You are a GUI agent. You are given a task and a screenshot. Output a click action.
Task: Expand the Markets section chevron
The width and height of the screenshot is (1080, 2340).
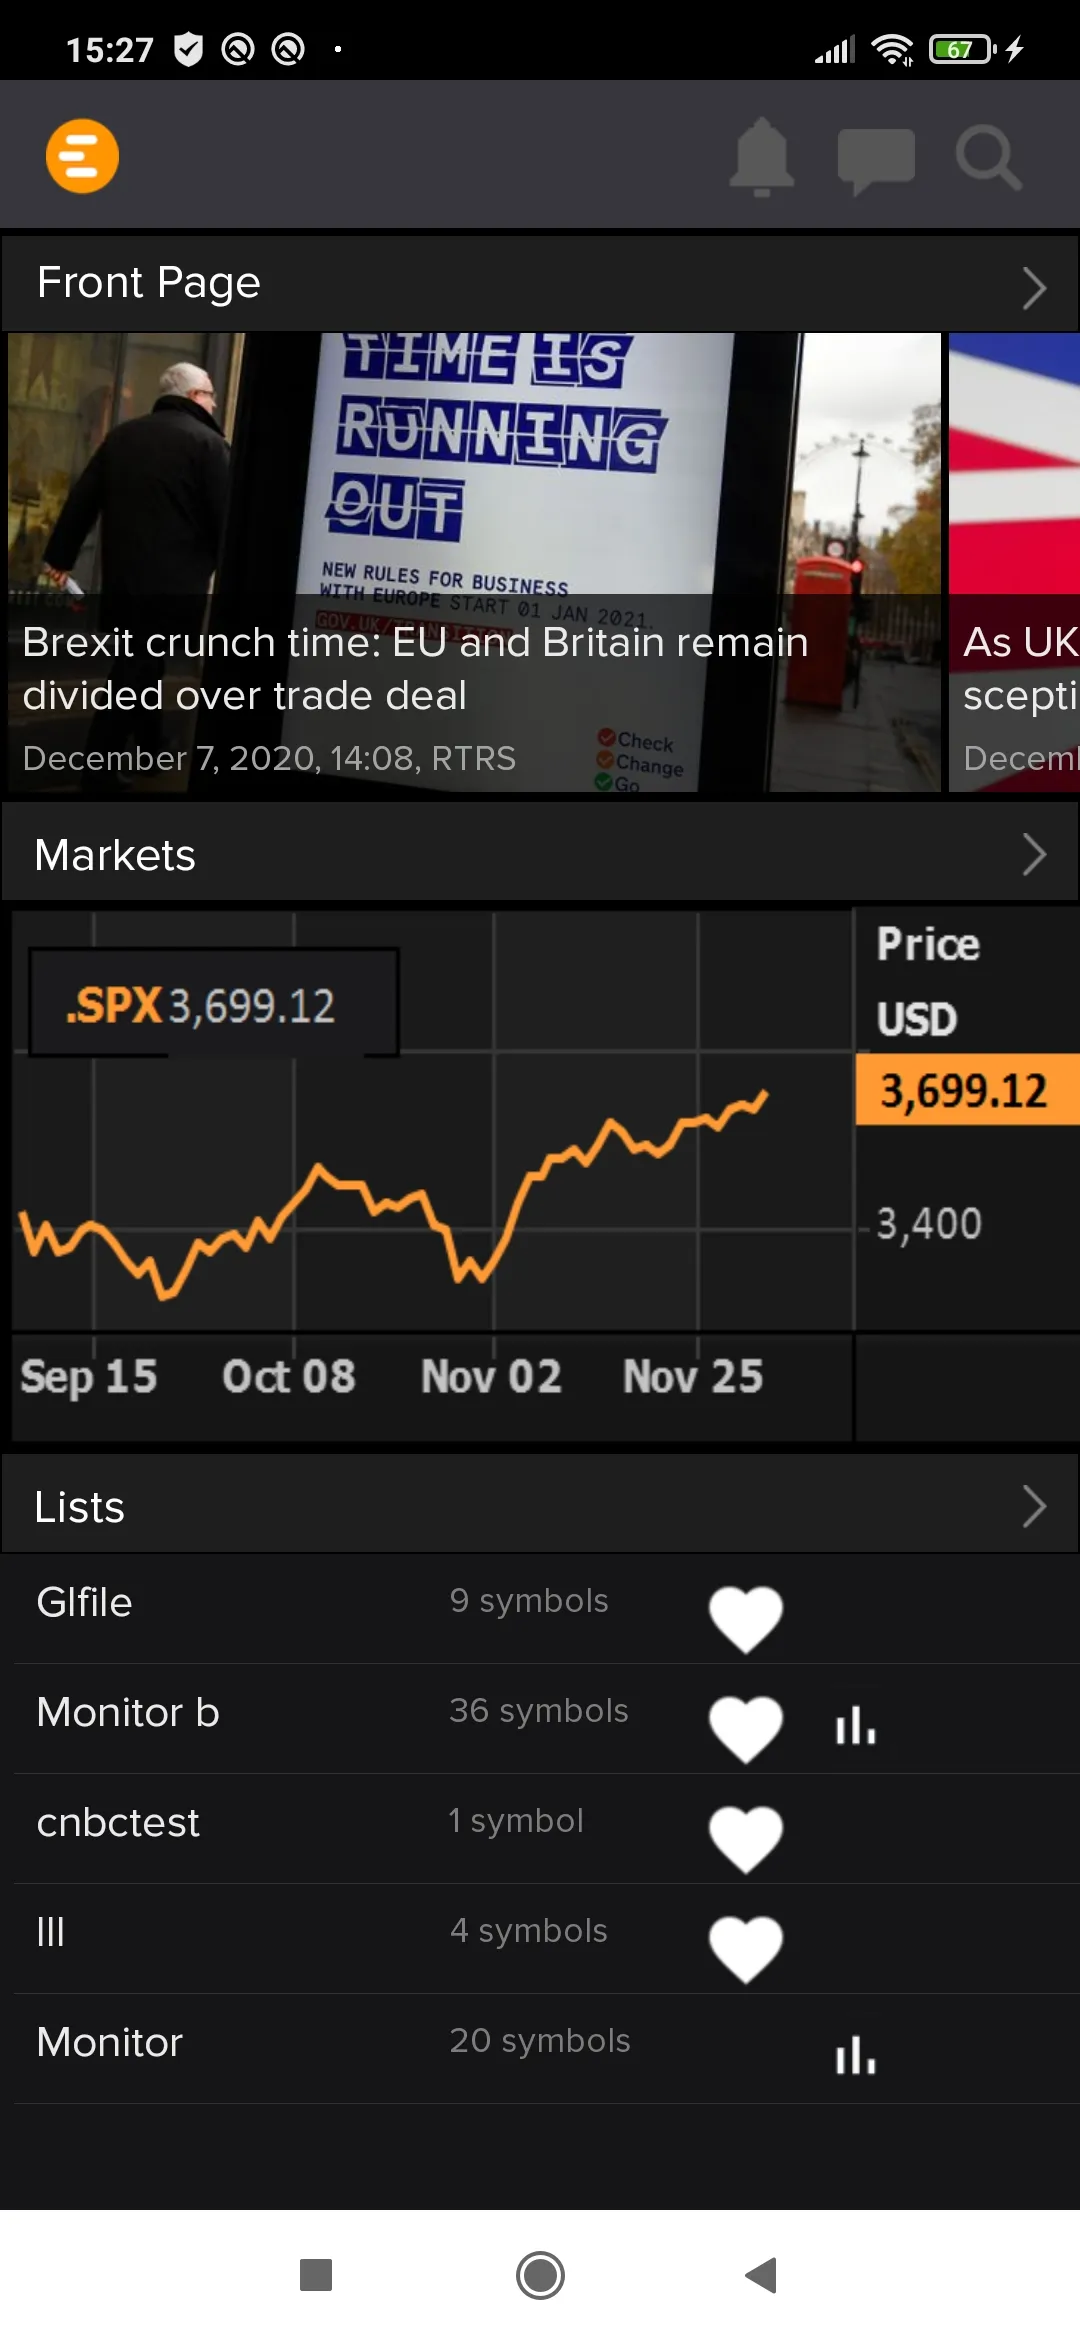click(1034, 855)
